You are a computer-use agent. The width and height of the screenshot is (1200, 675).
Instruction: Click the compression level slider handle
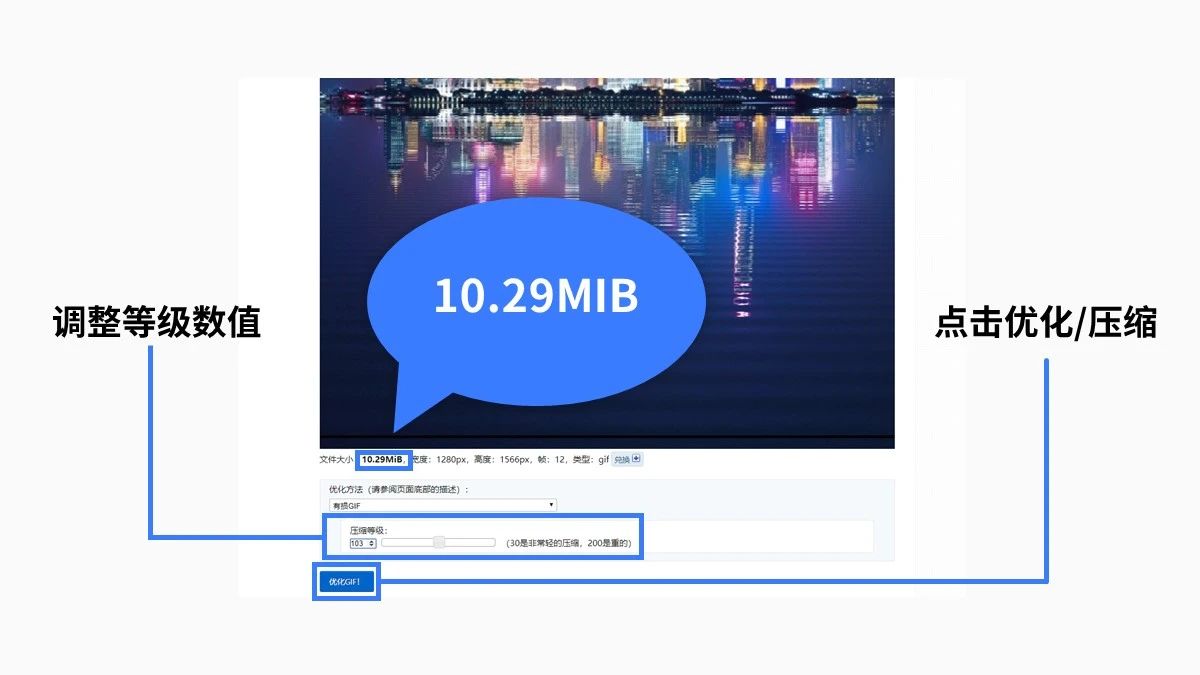pos(439,542)
